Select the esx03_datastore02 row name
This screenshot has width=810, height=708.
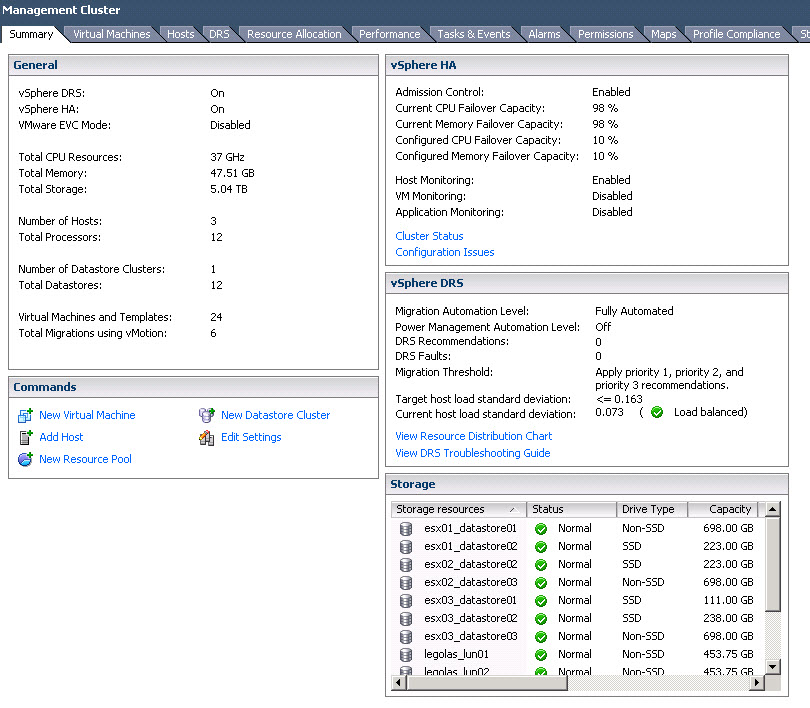click(470, 619)
